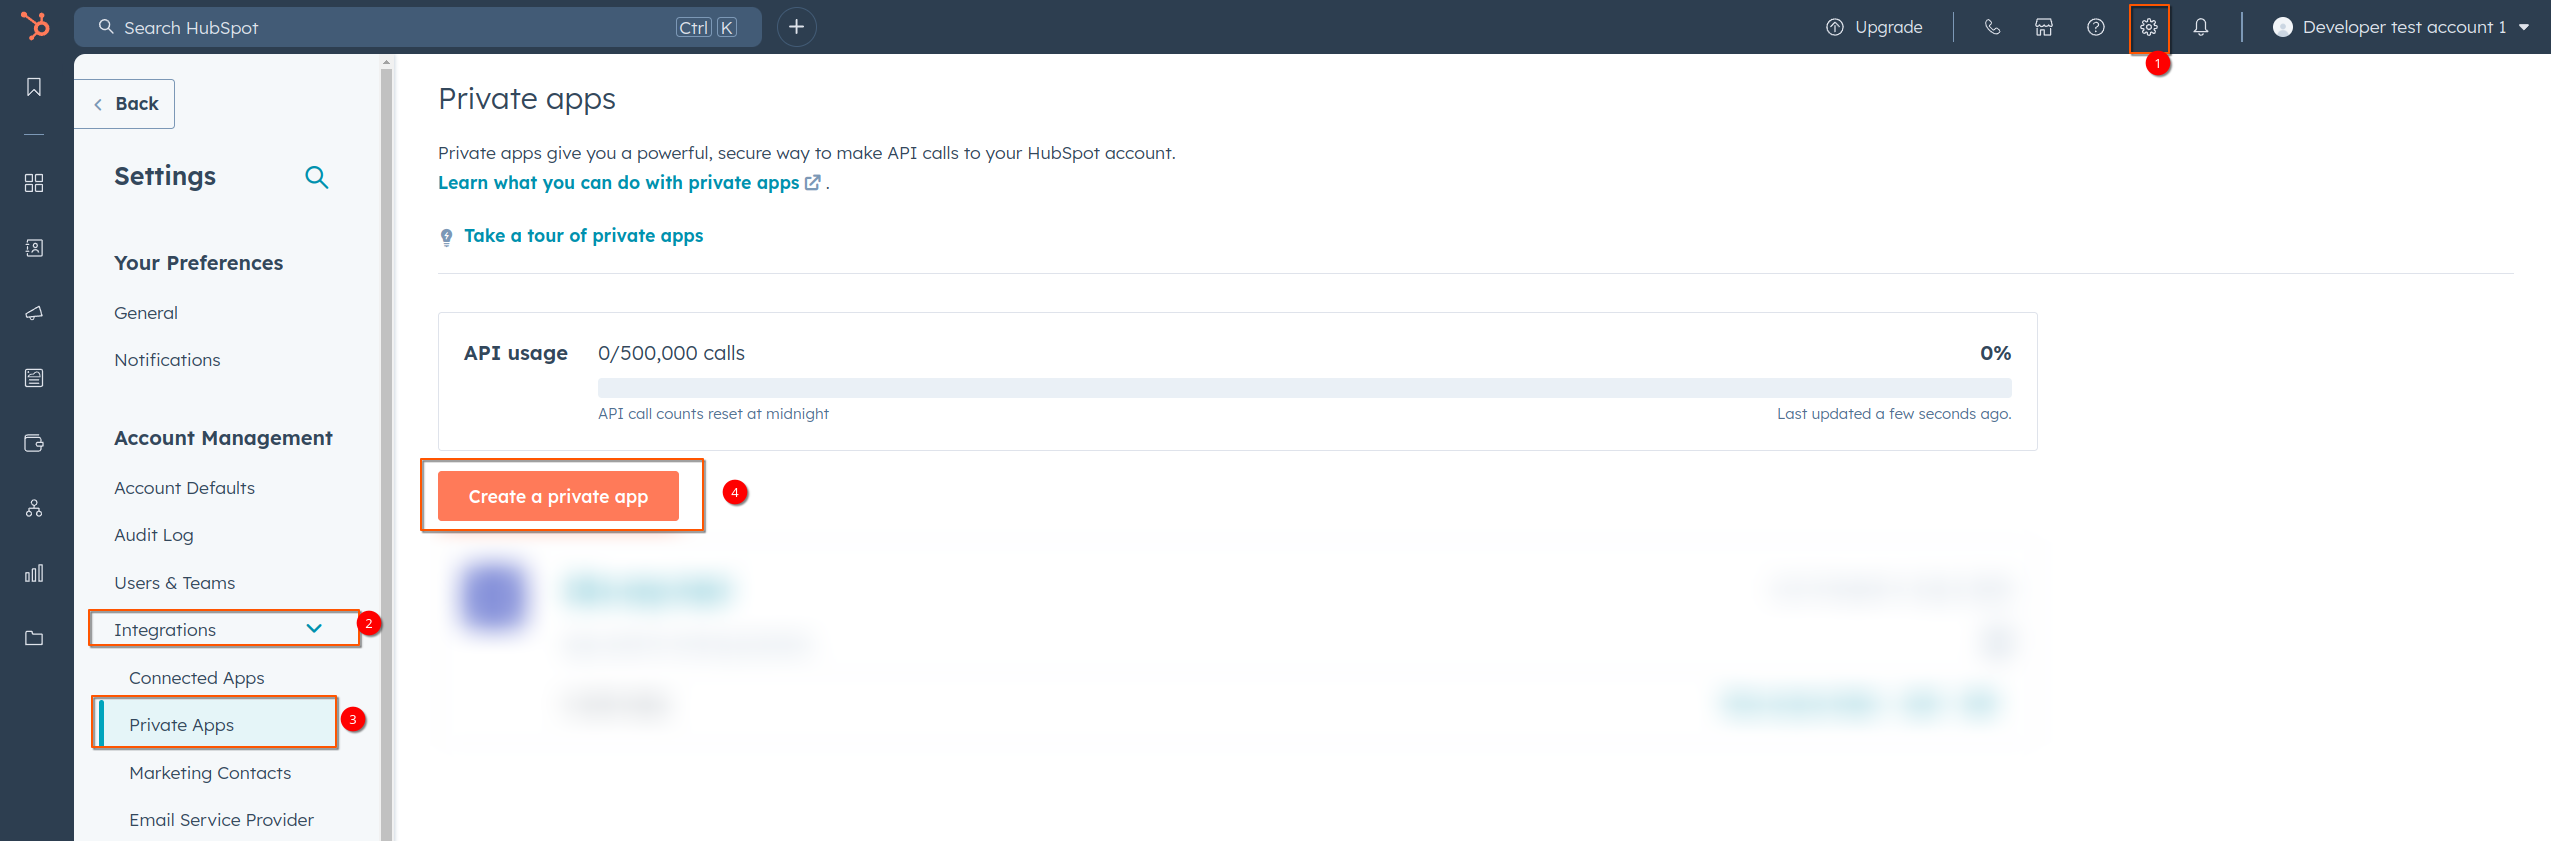Open the CRM contacts icon in left rail

click(34, 248)
